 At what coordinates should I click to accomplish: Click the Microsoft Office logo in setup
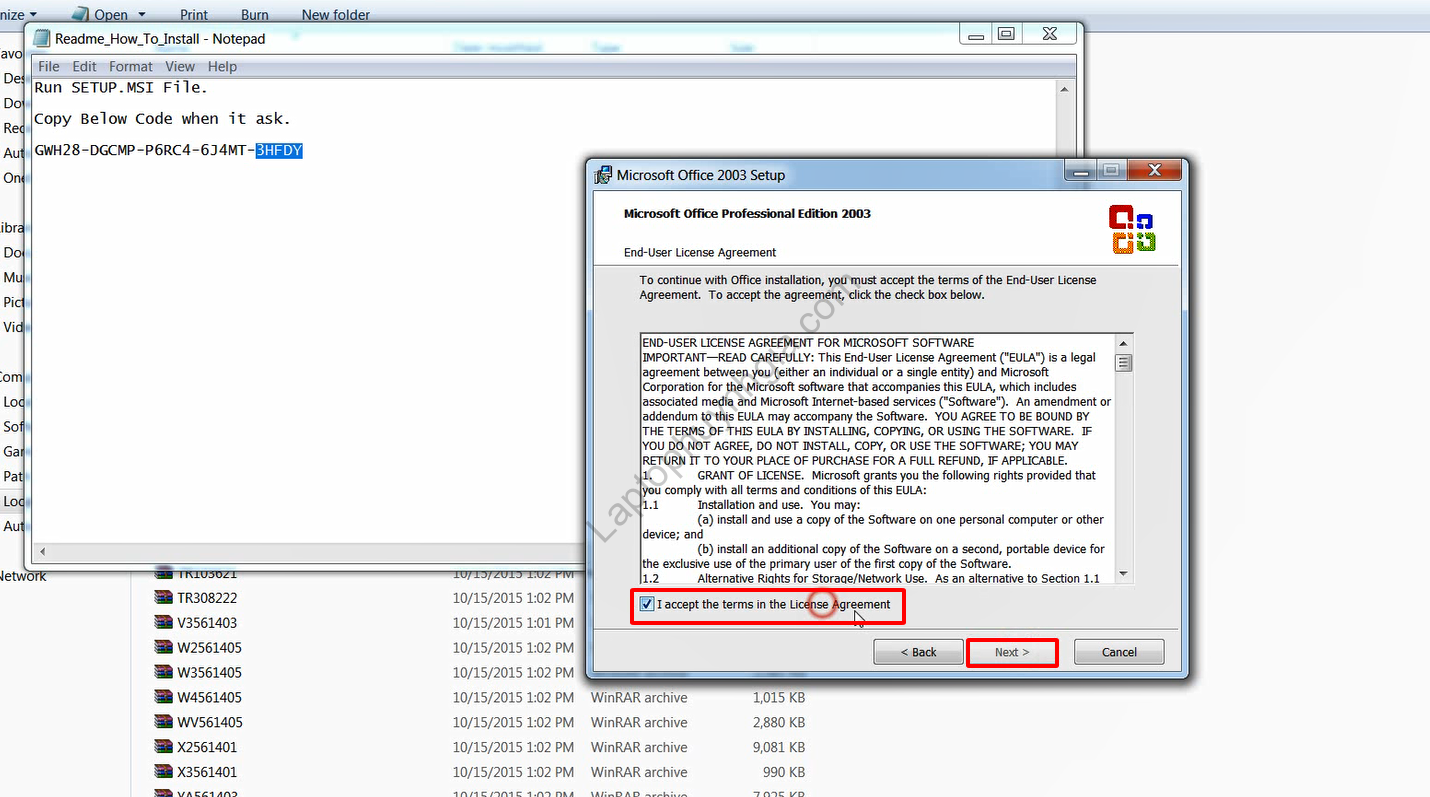(1132, 229)
